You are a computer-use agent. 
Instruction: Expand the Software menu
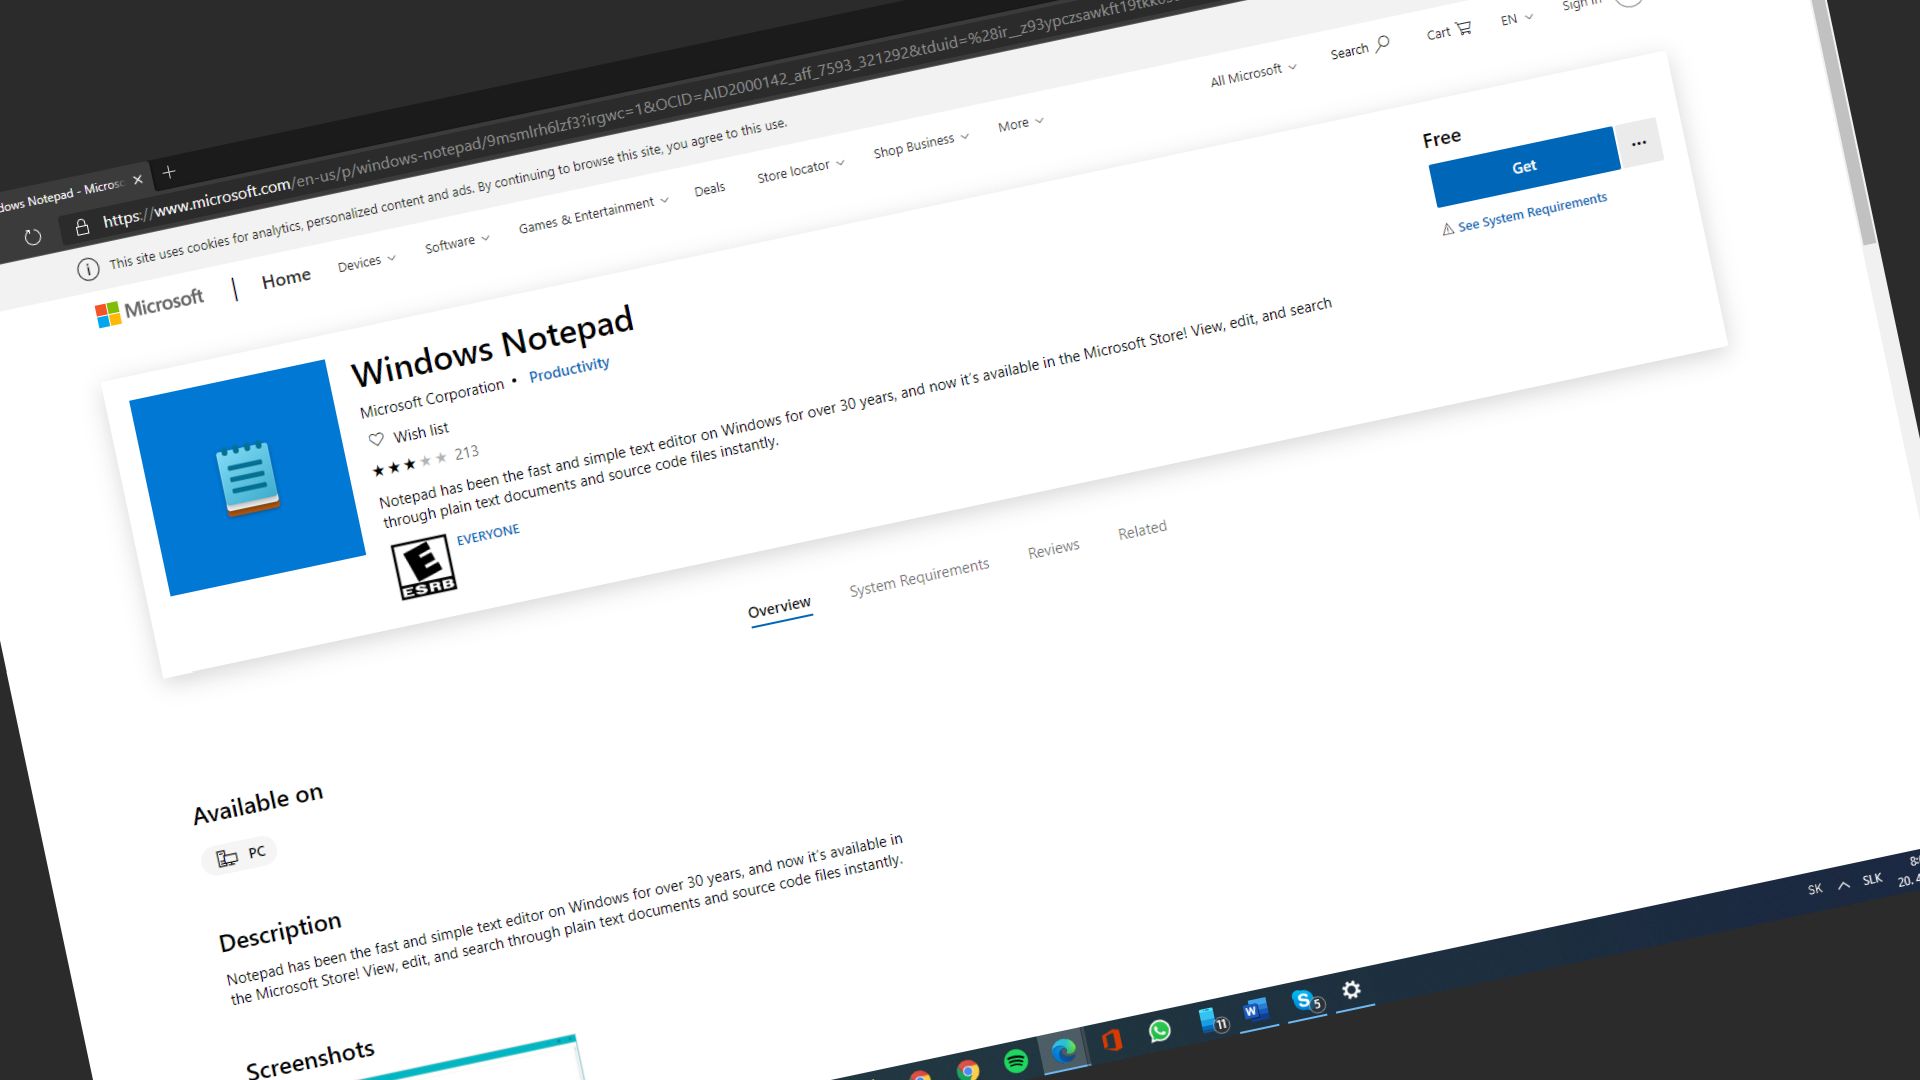457,243
